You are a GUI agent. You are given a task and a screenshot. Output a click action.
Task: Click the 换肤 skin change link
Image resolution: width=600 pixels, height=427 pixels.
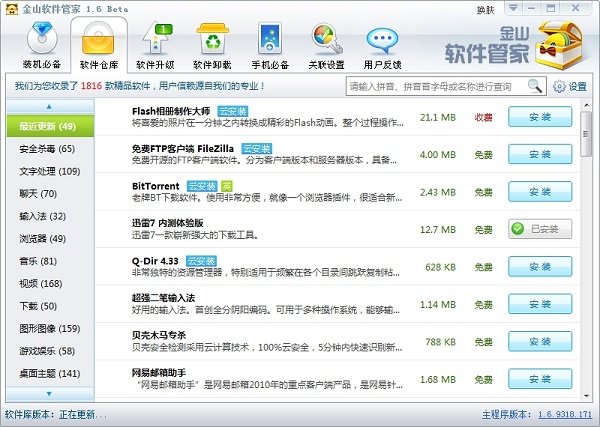512,9
